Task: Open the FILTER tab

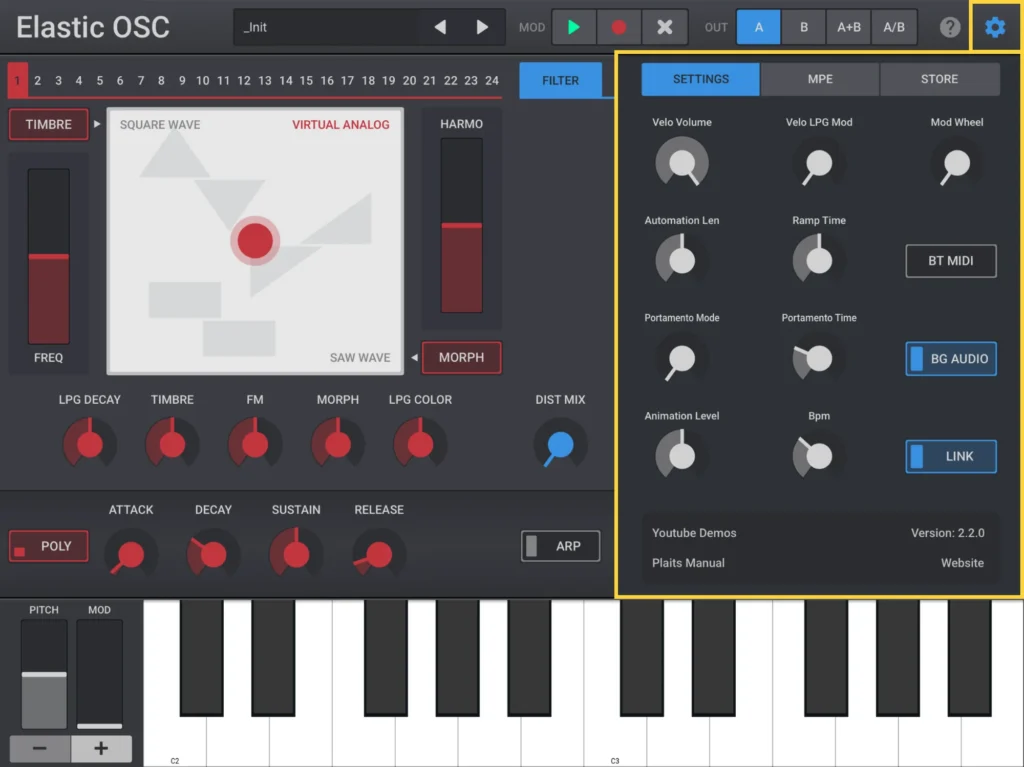Action: point(560,80)
